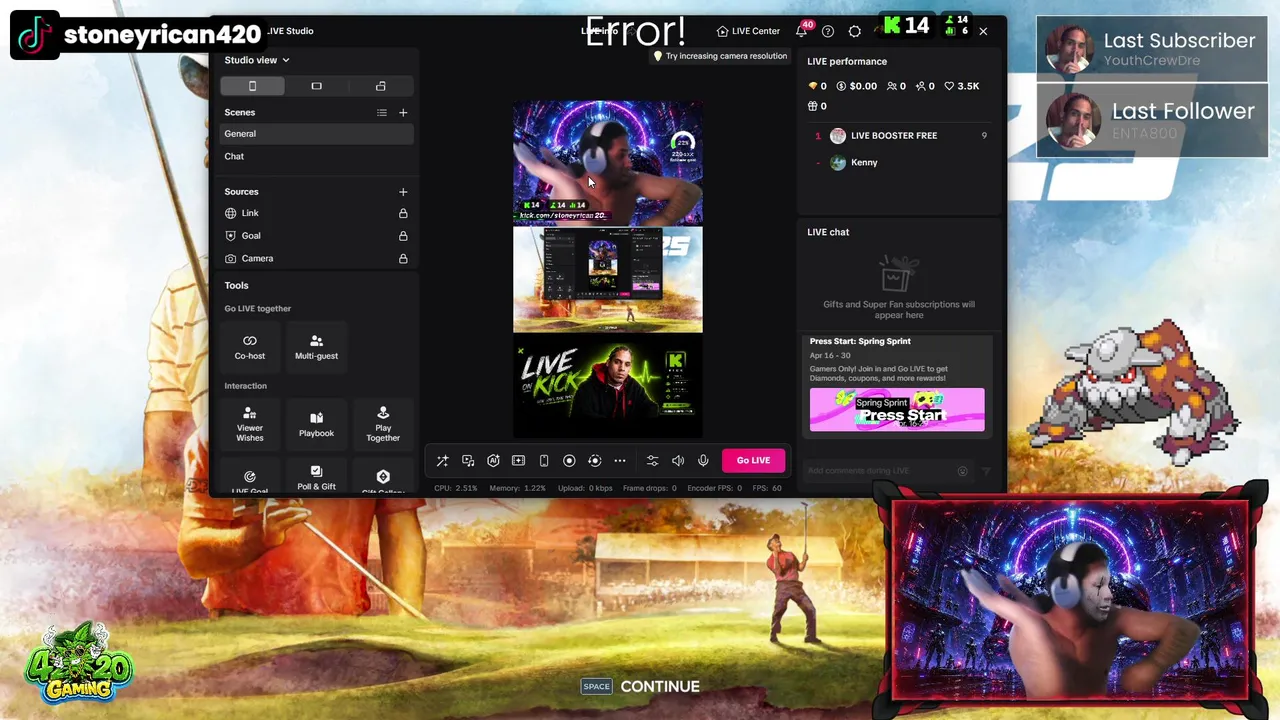1280x720 pixels.
Task: Open scenes list options icon
Action: coord(381,113)
